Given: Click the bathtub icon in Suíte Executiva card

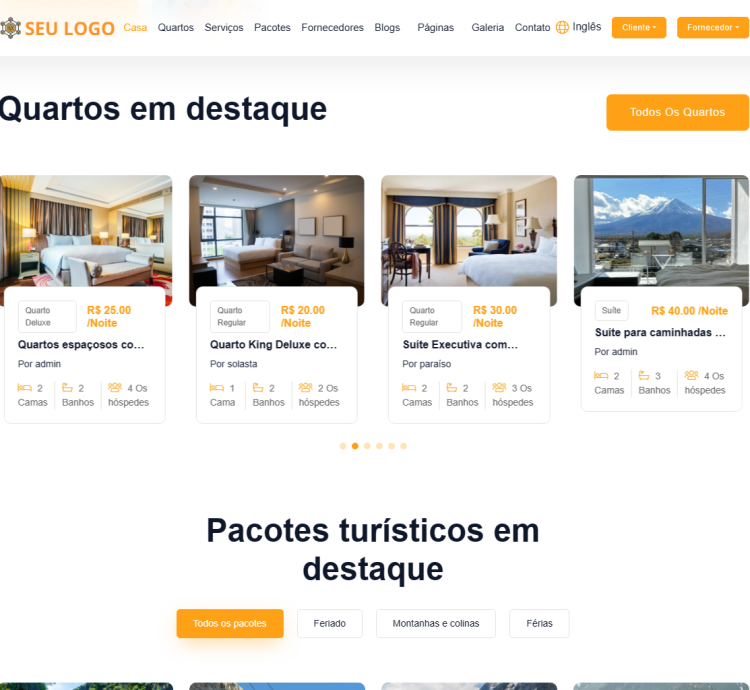Looking at the screenshot, I should tap(452, 387).
